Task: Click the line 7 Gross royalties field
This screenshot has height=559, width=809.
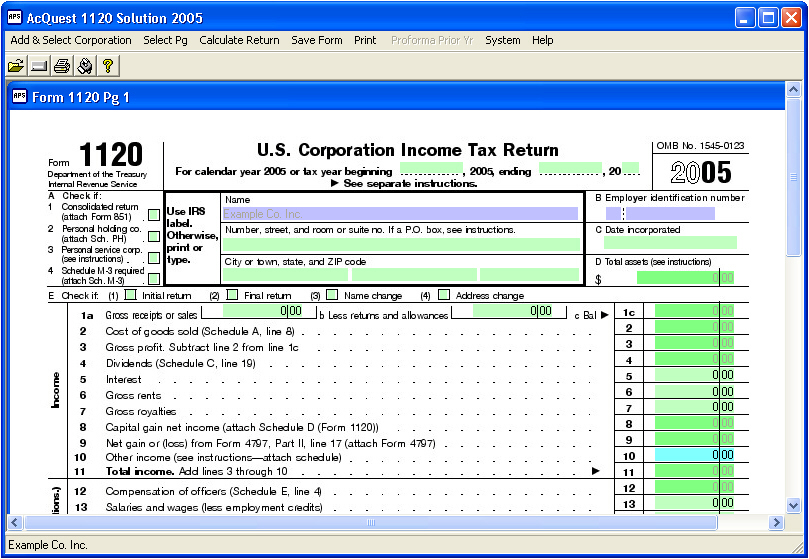Action: tap(694, 407)
